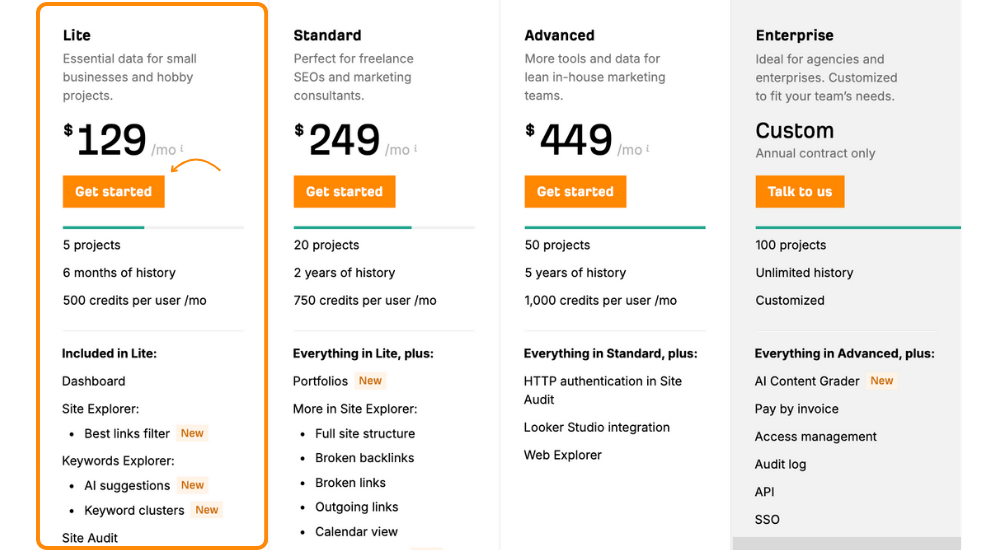
Task: Click Talk to us for the Enterprise plan
Action: click(x=800, y=191)
